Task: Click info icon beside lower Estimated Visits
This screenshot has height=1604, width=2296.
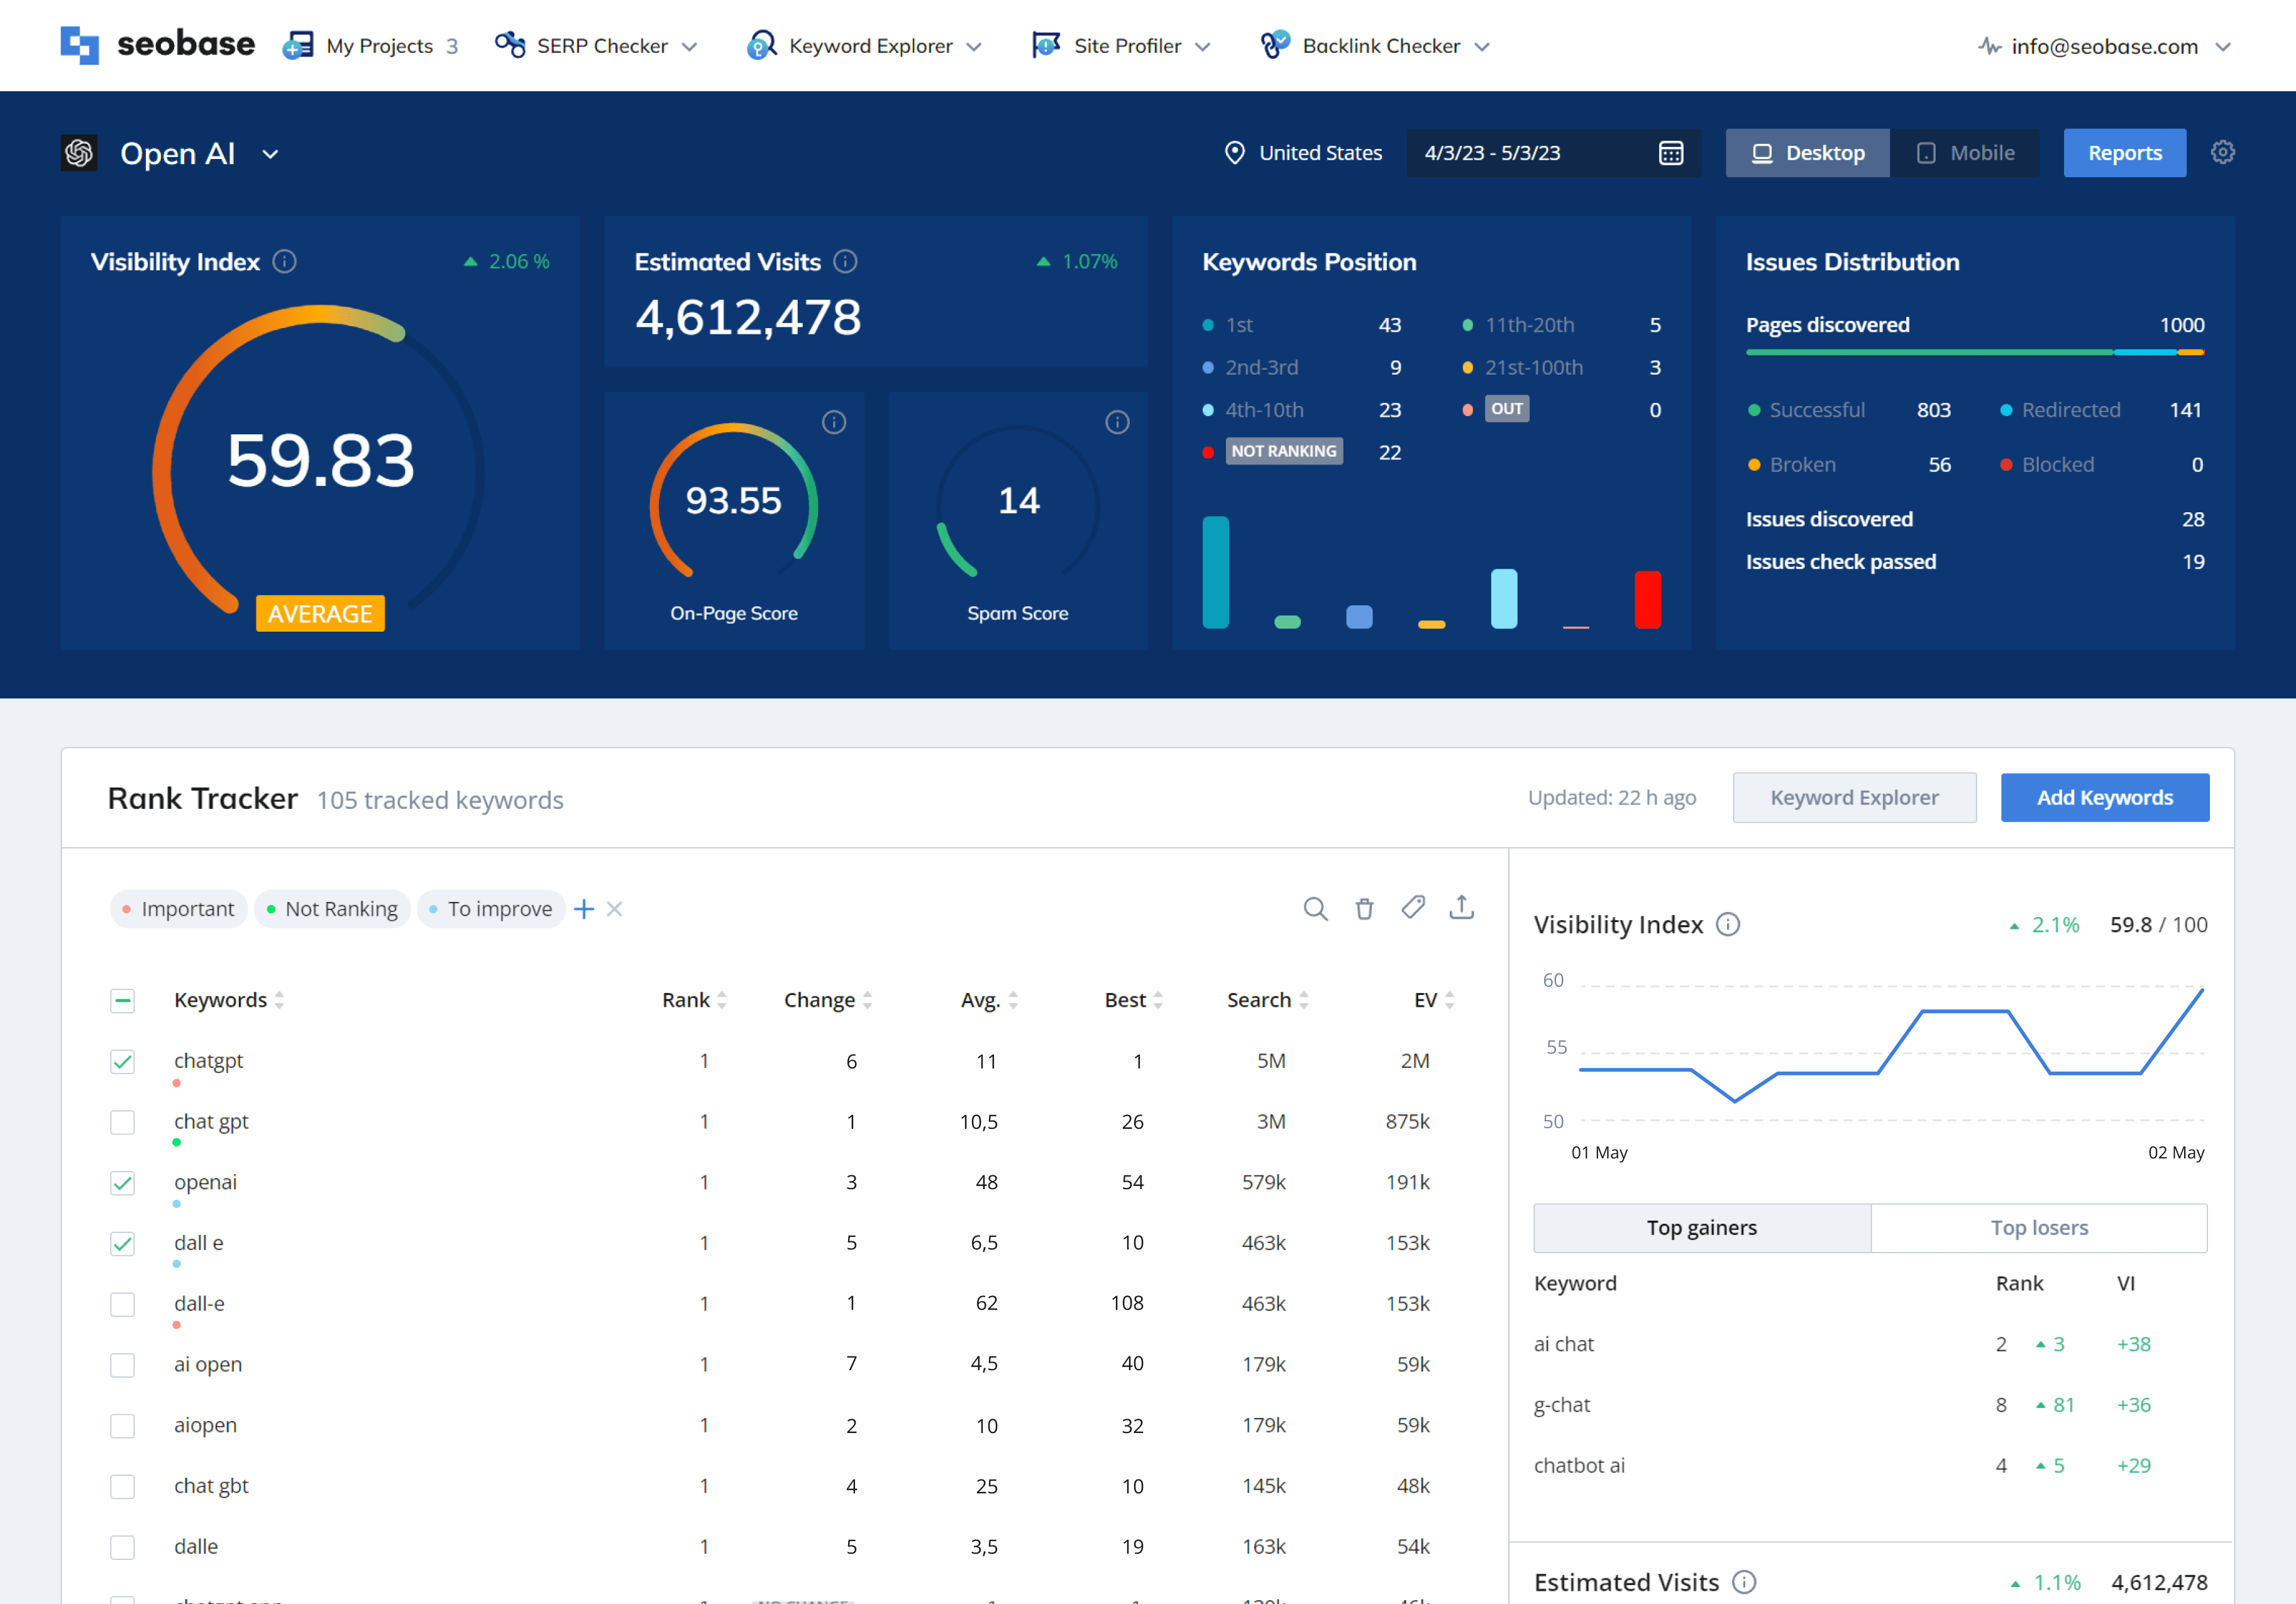Action: pos(1744,1581)
